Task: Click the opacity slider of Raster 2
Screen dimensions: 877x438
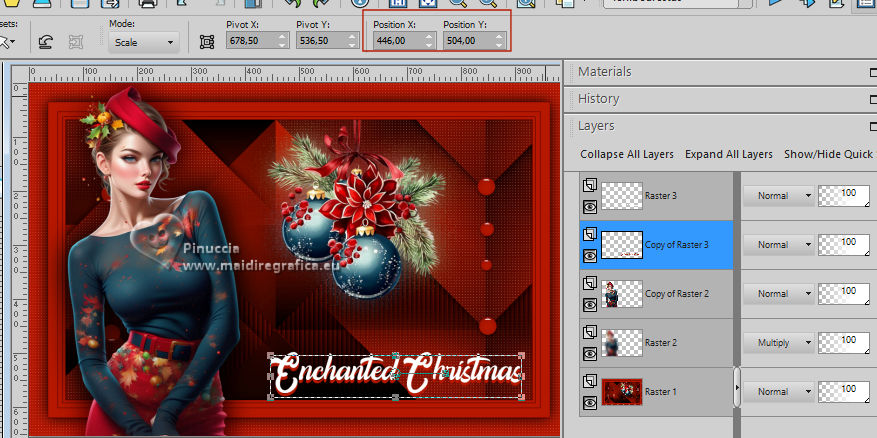Action: 844,343
